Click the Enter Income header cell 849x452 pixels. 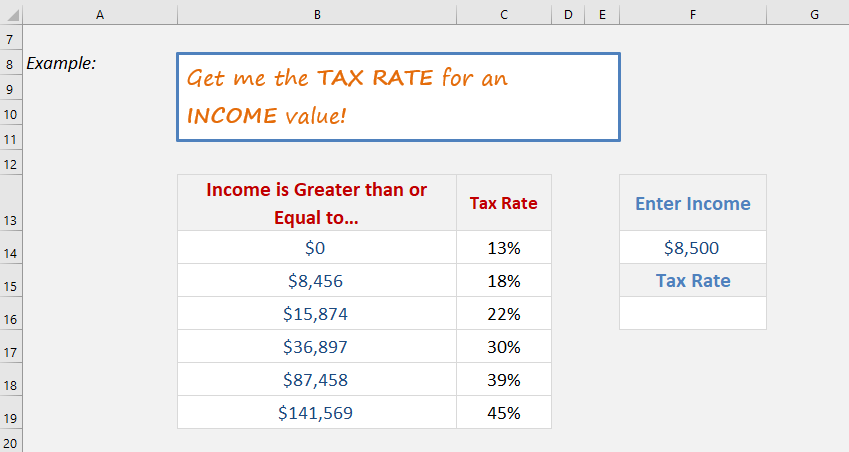[x=693, y=203]
